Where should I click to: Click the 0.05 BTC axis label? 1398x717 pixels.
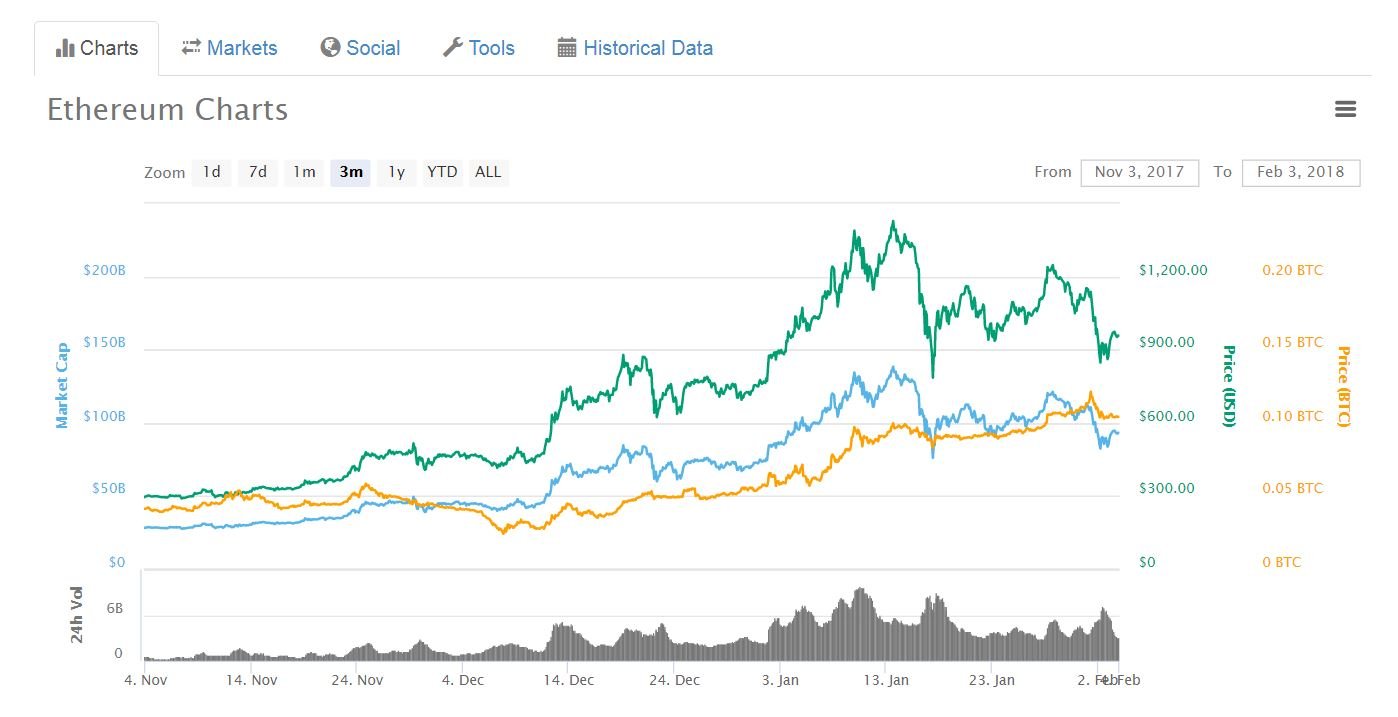[x=1292, y=488]
